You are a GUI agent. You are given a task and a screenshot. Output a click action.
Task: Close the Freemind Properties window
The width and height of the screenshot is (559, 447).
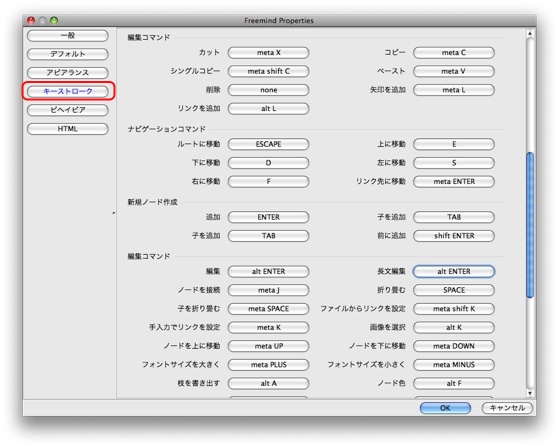(x=31, y=20)
